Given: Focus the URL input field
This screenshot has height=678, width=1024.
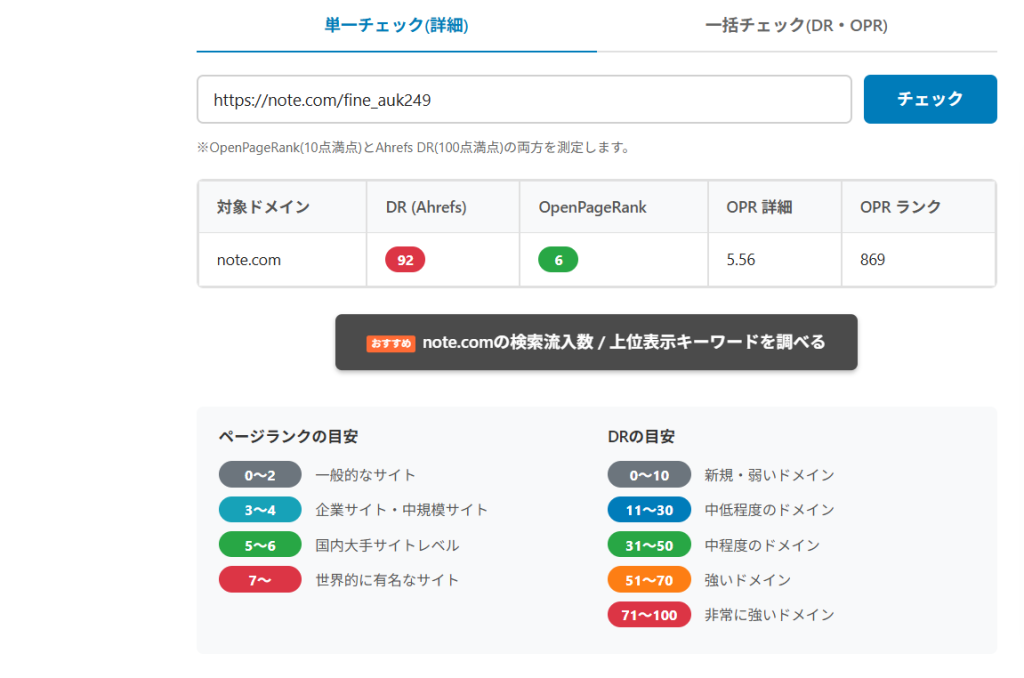Looking at the screenshot, I should coord(524,99).
